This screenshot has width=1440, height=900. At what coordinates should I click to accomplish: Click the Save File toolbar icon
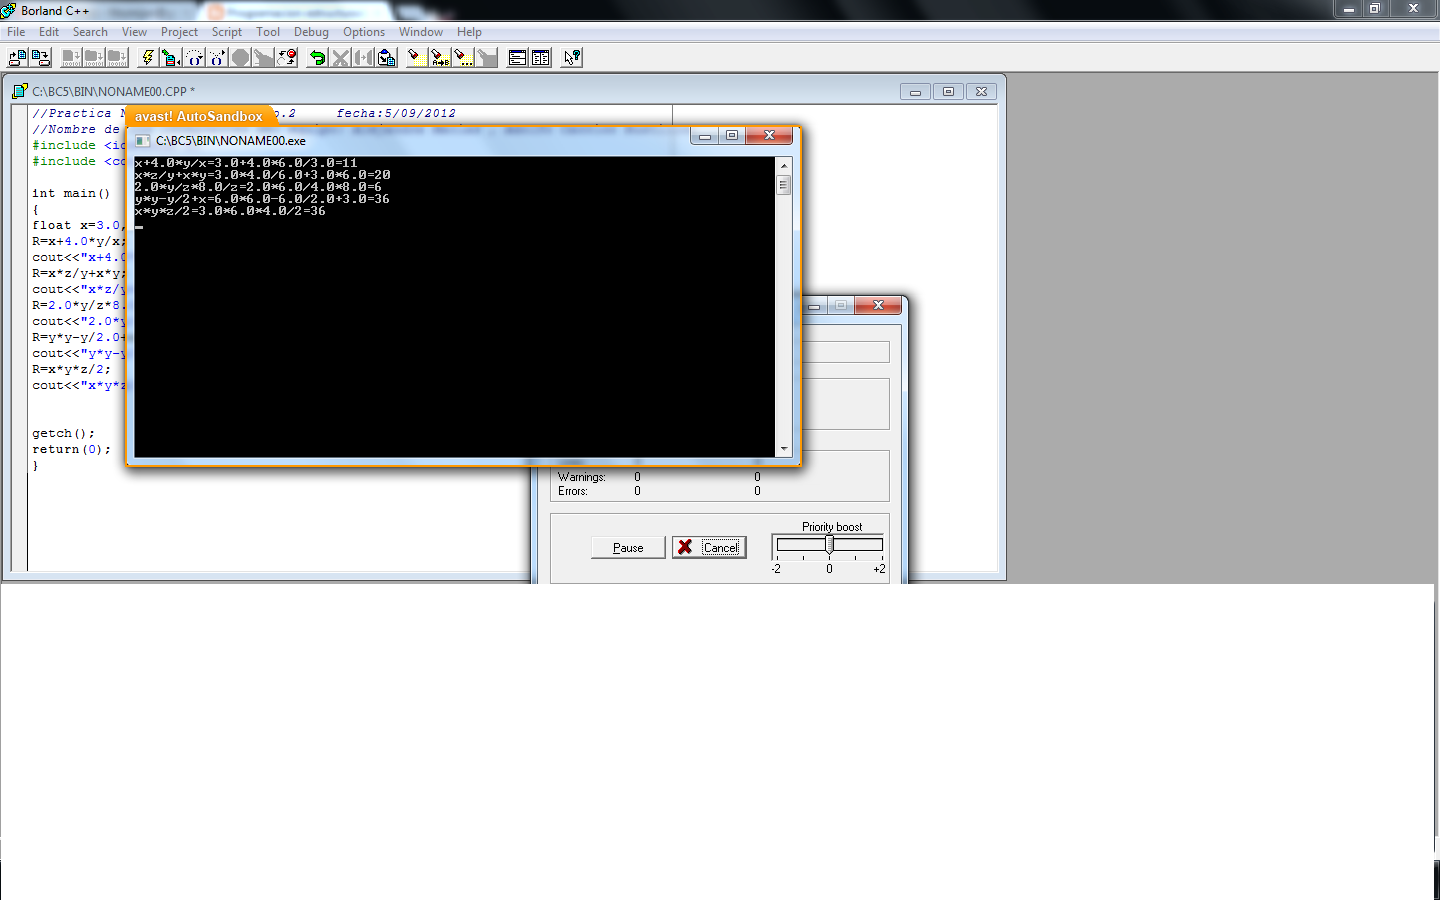click(x=41, y=57)
